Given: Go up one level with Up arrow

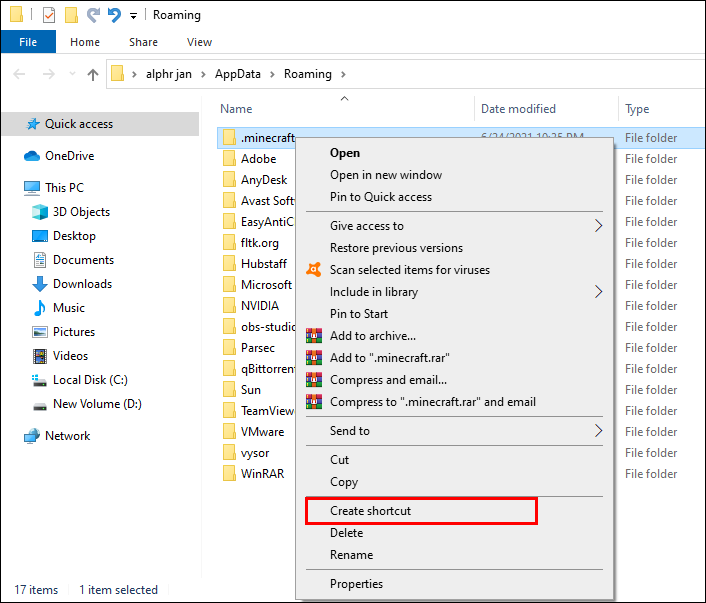Looking at the screenshot, I should [x=93, y=74].
